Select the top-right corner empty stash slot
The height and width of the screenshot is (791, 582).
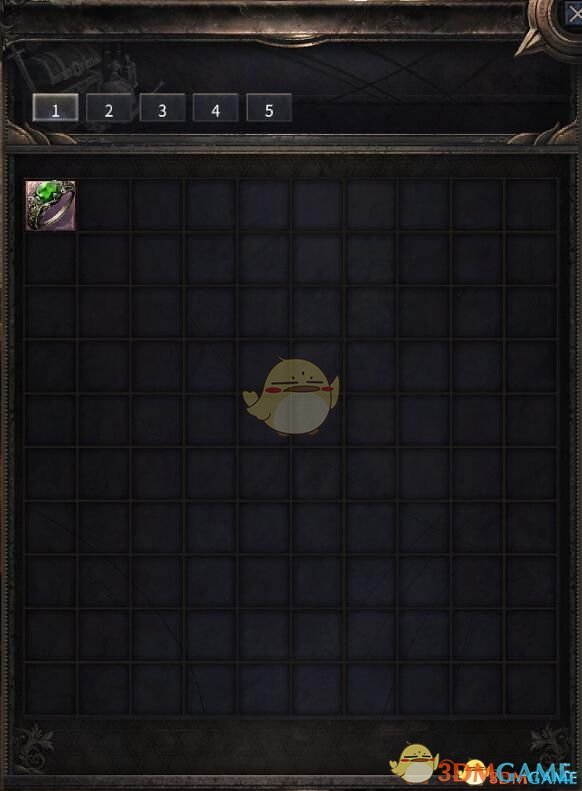point(531,205)
